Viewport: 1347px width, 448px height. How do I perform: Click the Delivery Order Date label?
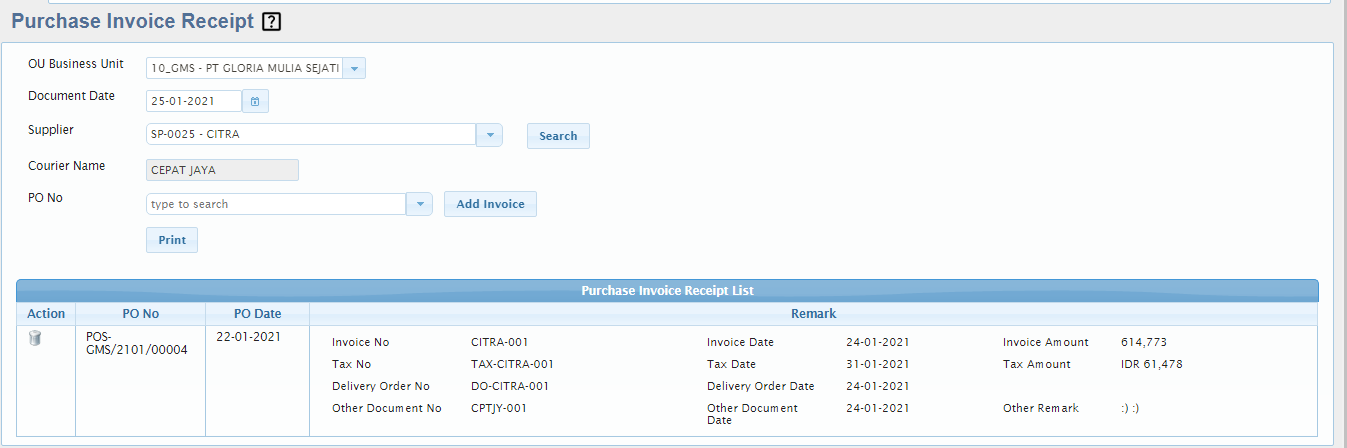pos(761,386)
